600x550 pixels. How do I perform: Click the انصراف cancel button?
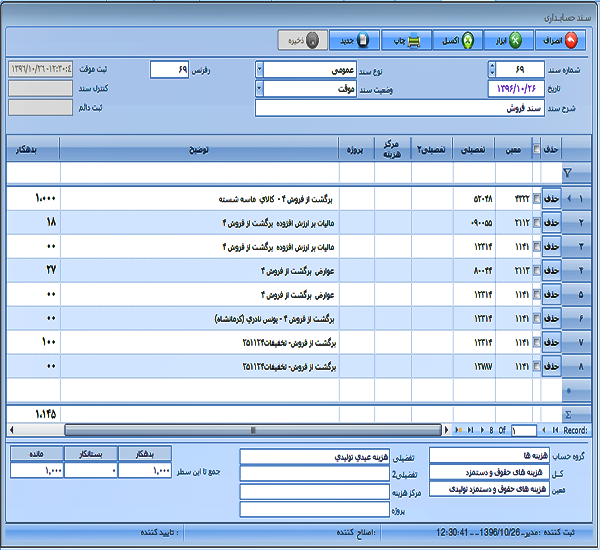pyautogui.click(x=560, y=40)
